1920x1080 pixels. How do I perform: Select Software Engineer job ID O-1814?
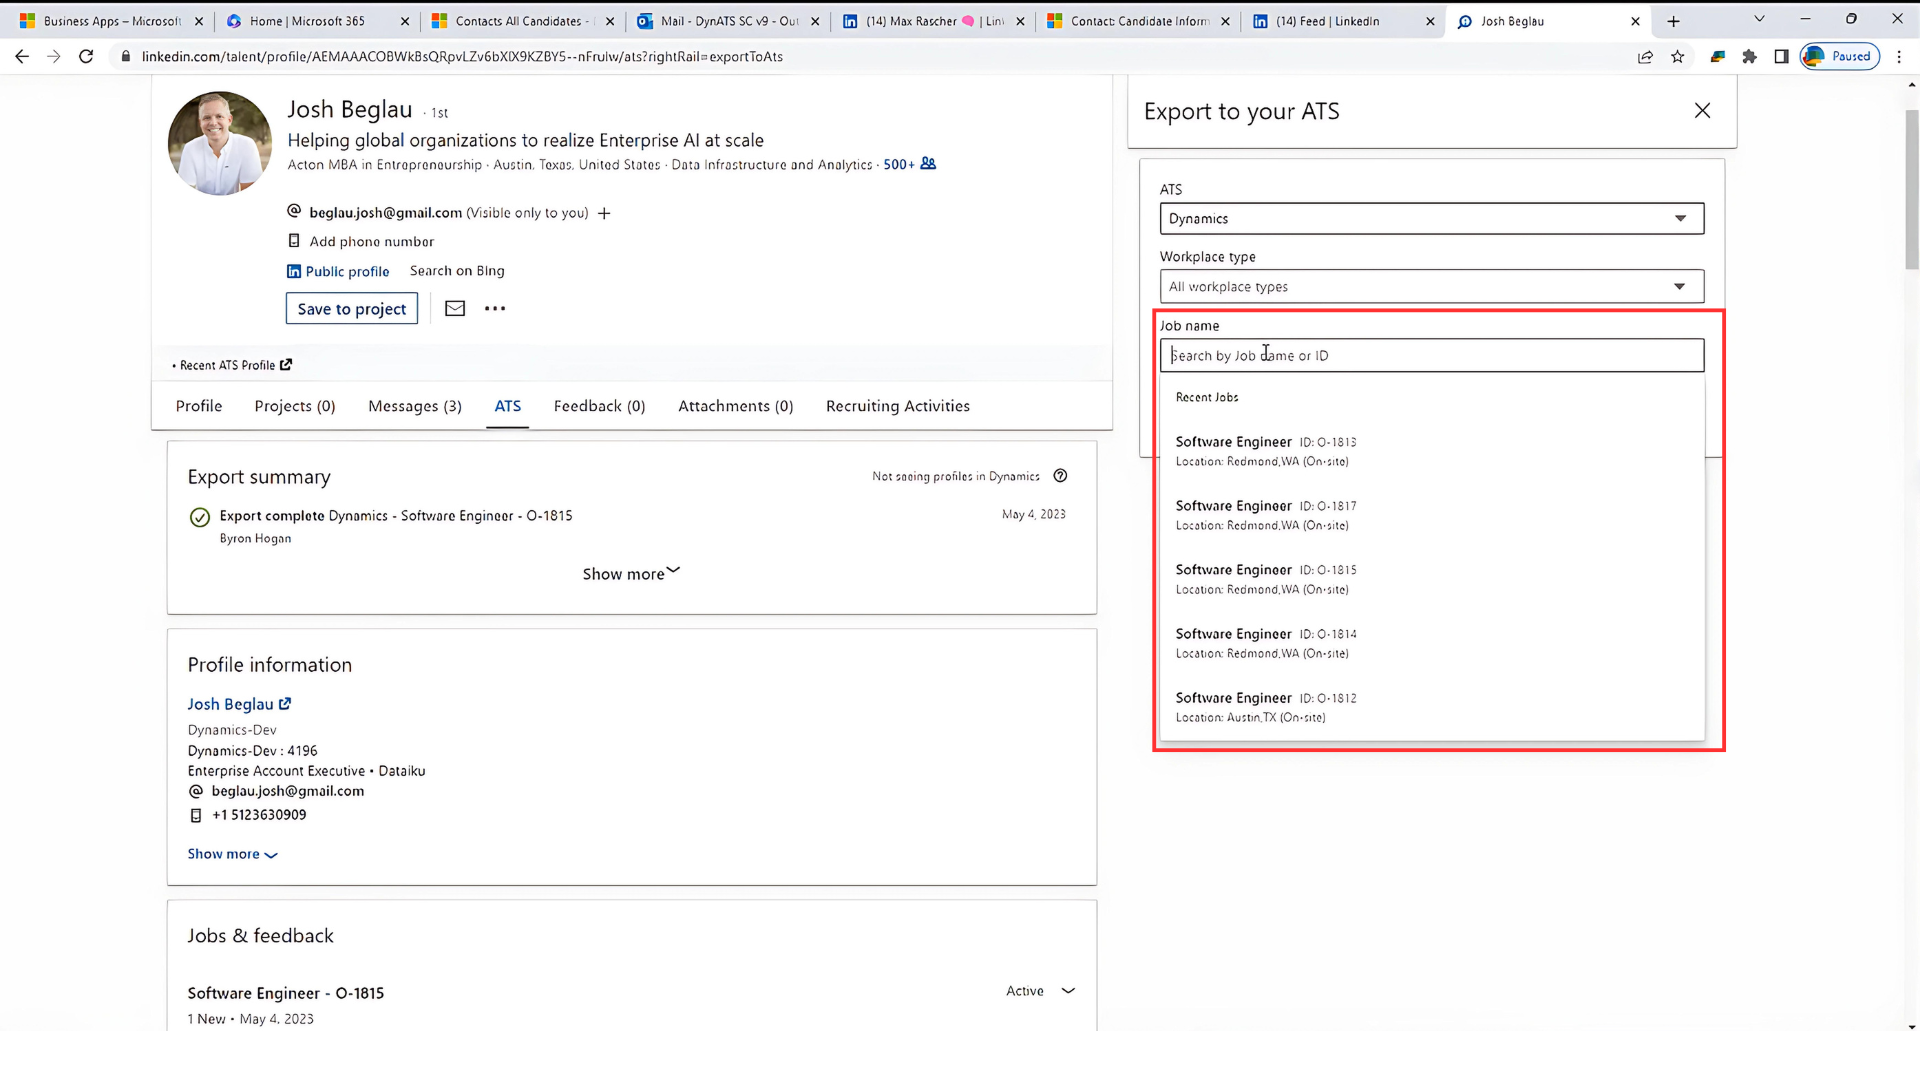(x=1431, y=643)
